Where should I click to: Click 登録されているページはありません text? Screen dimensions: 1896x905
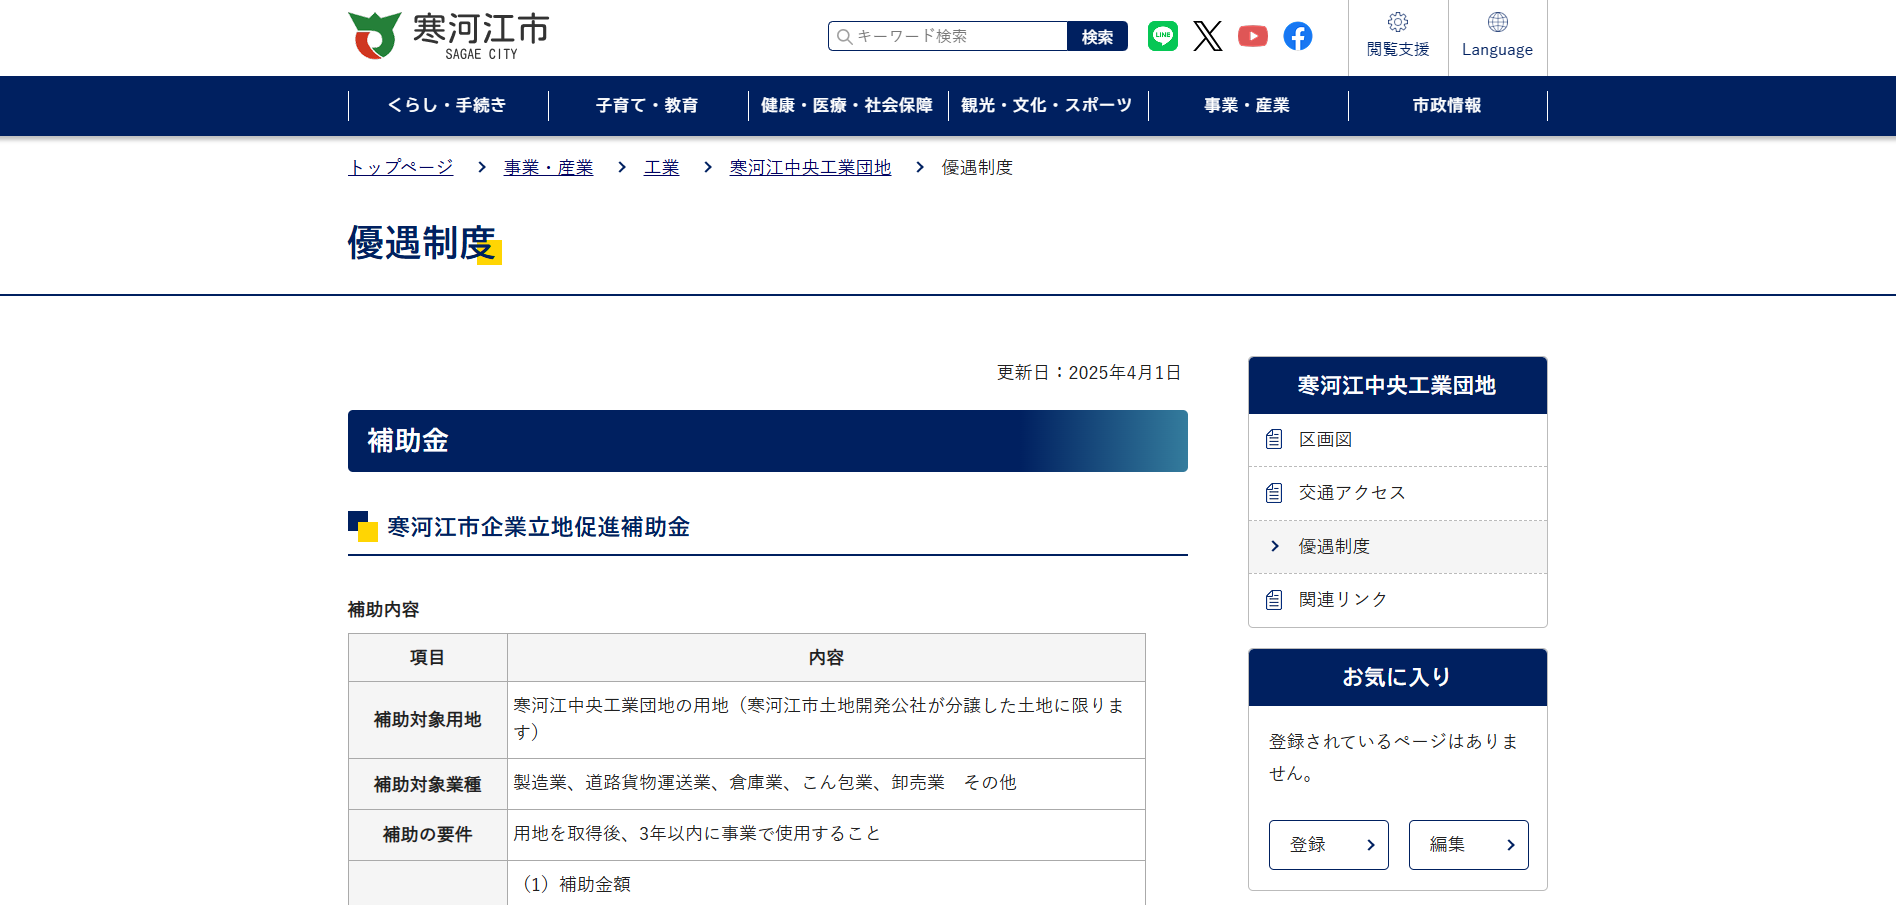1394,757
